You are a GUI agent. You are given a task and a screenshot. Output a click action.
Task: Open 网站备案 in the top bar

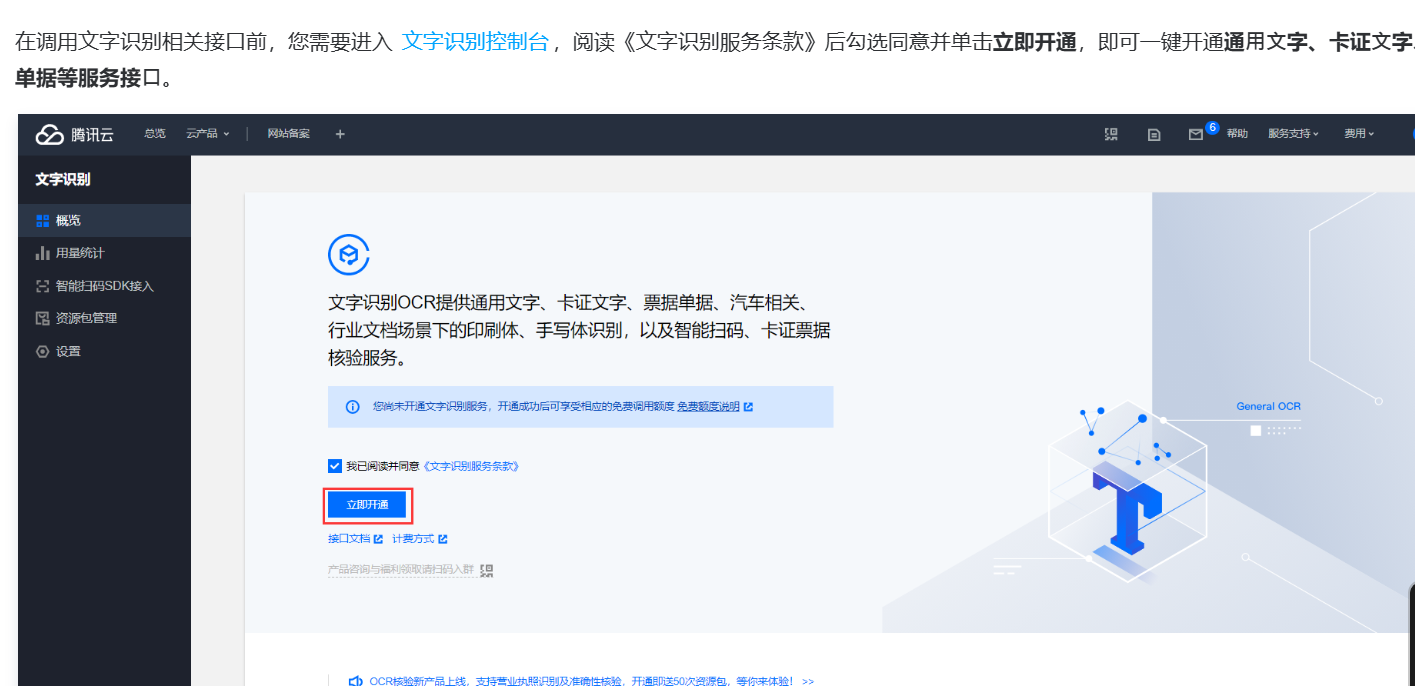(289, 133)
